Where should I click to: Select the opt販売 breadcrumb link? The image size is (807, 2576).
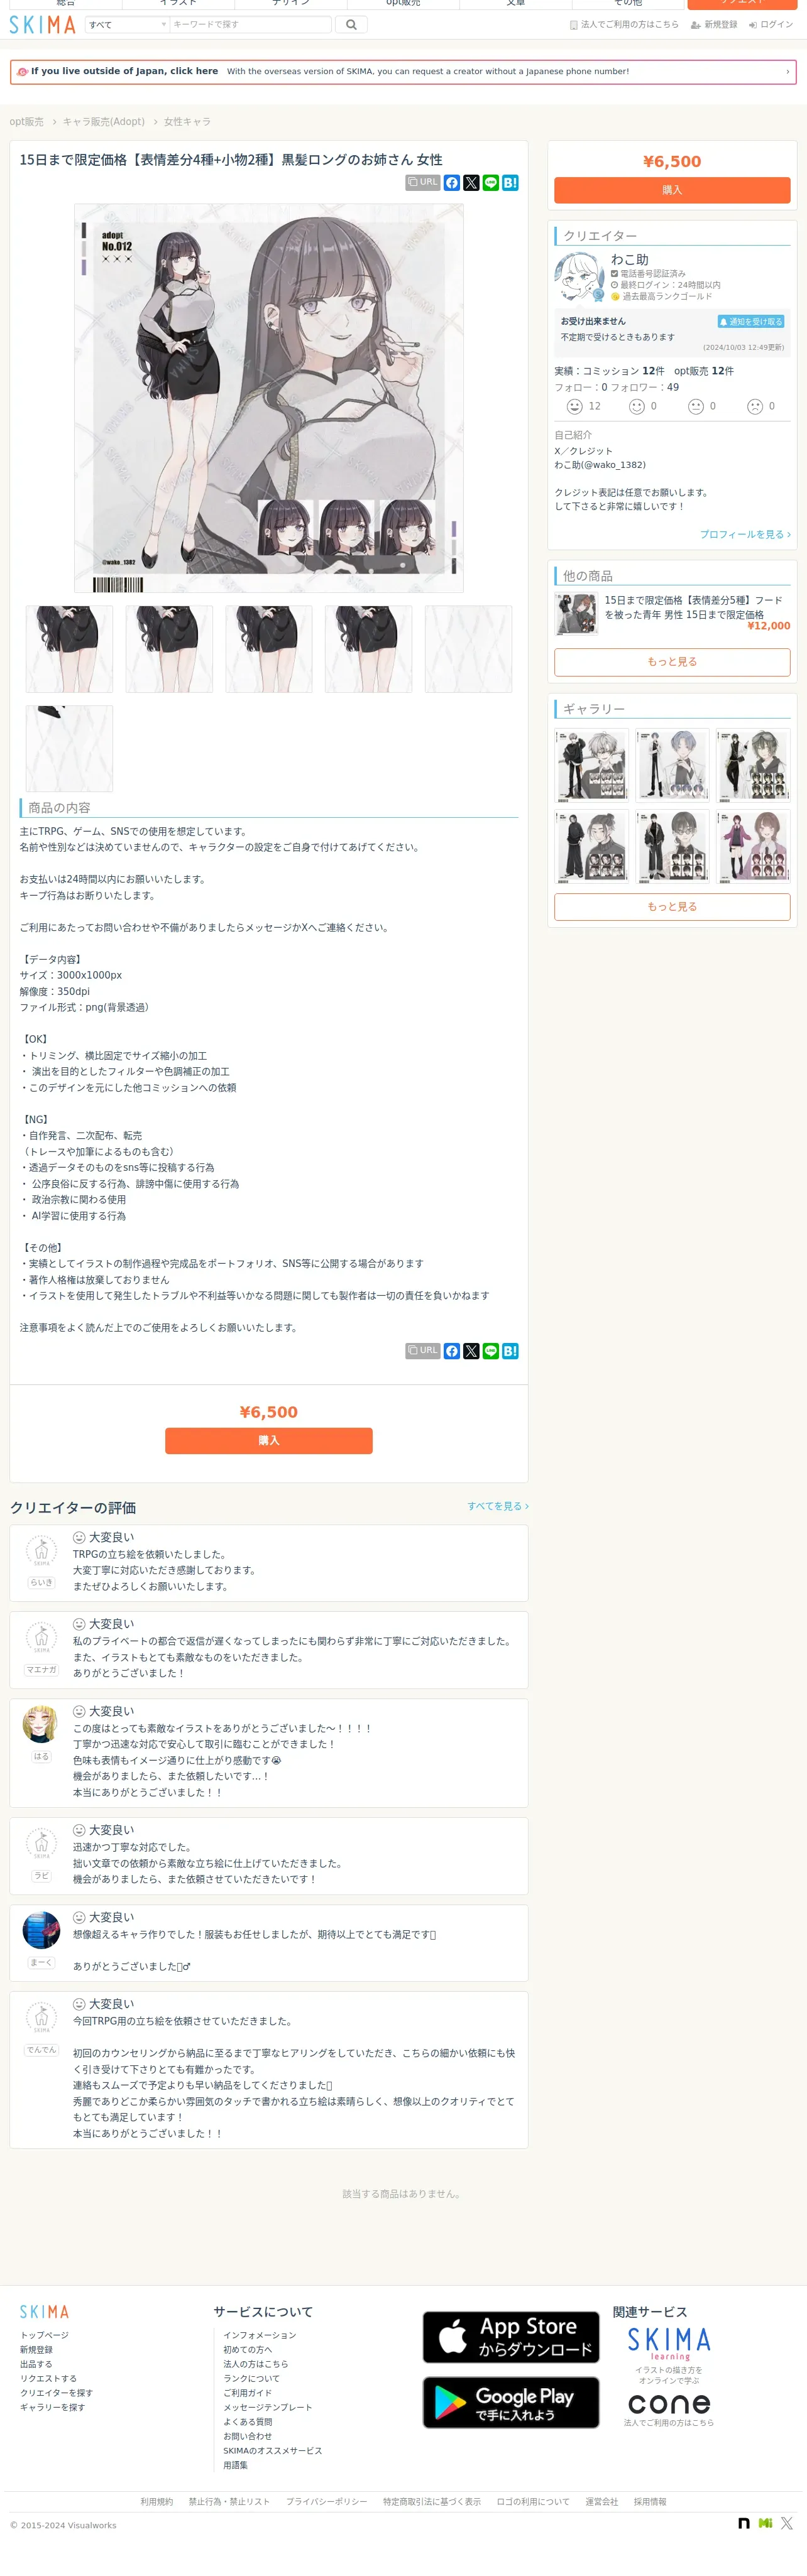tap(27, 122)
